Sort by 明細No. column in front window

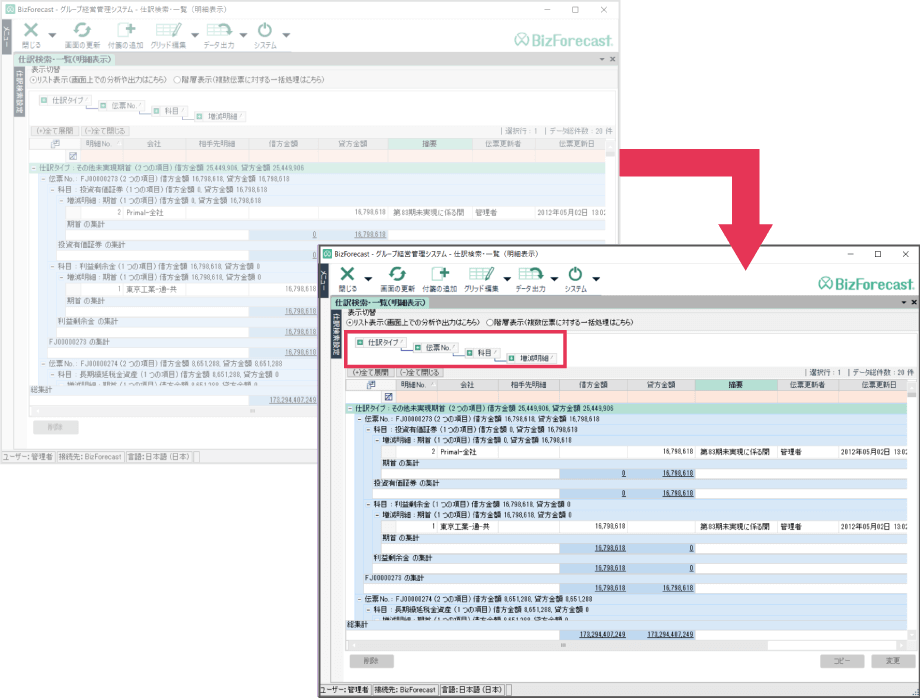point(417,385)
